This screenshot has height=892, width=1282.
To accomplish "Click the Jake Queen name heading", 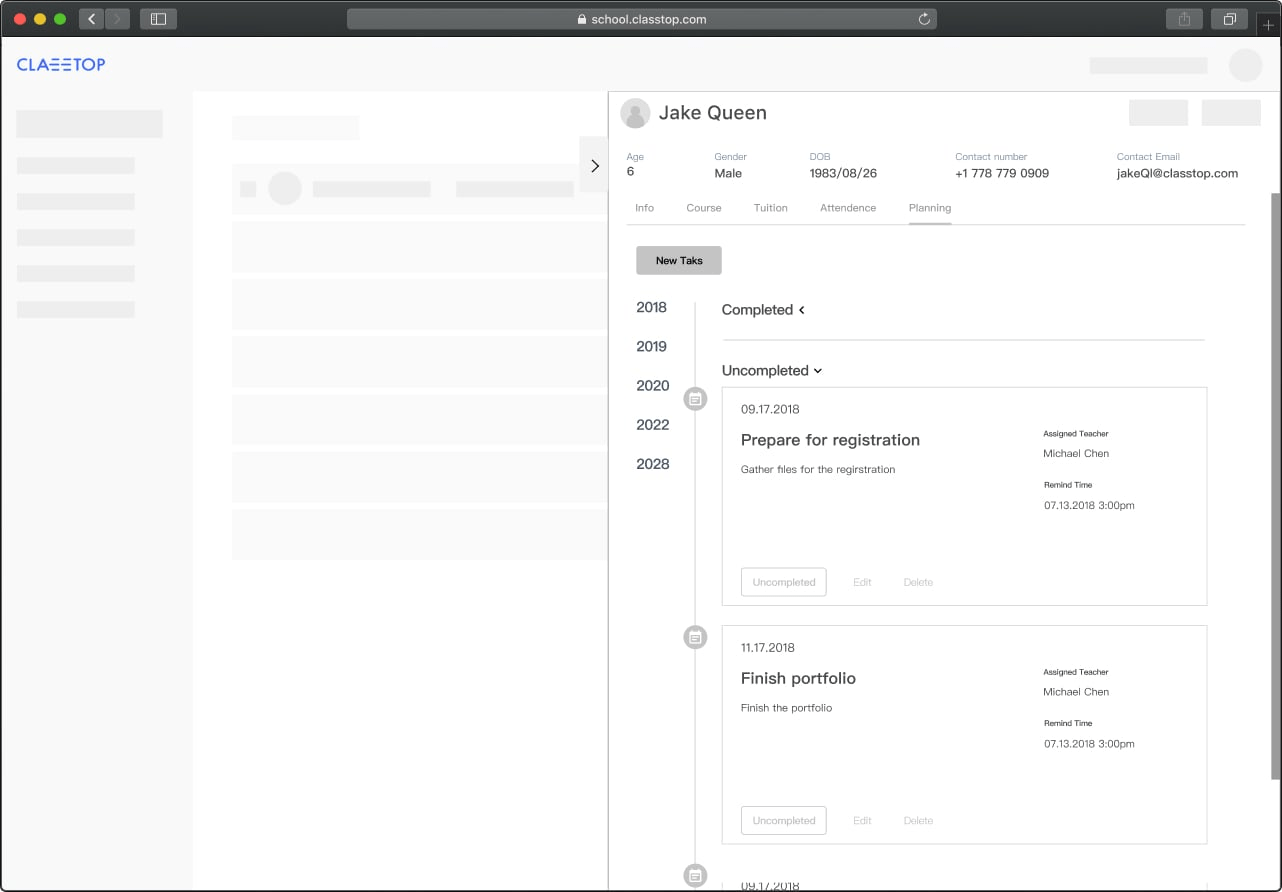I will click(713, 113).
